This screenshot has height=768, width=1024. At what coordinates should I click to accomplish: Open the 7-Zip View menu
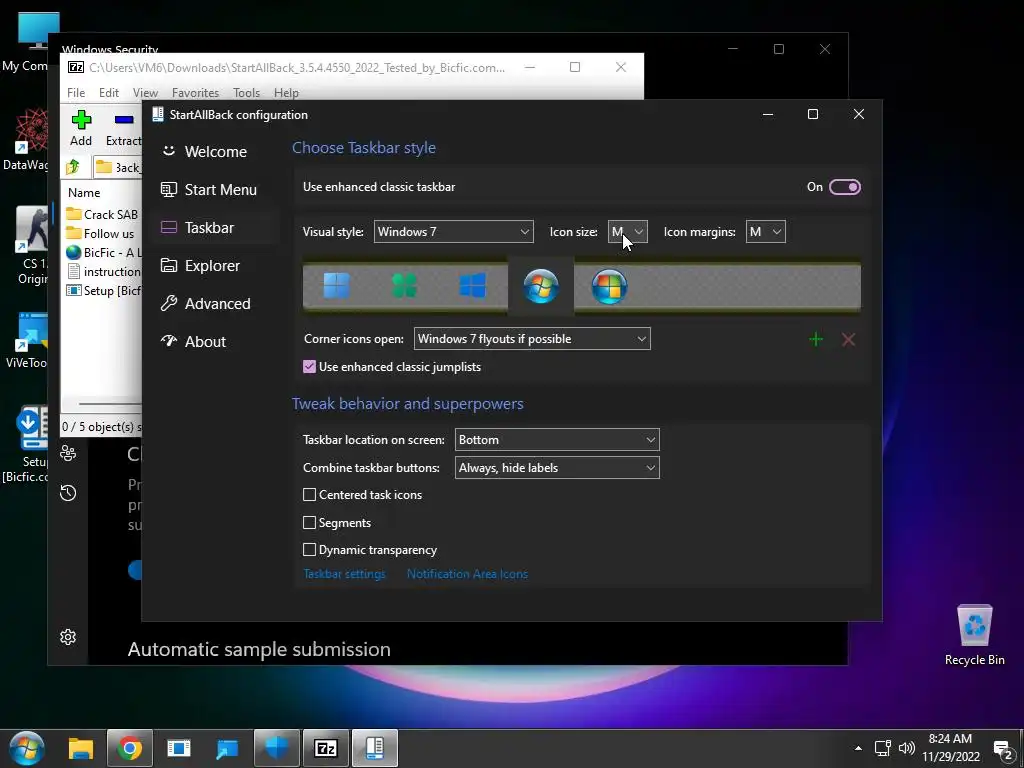[145, 93]
